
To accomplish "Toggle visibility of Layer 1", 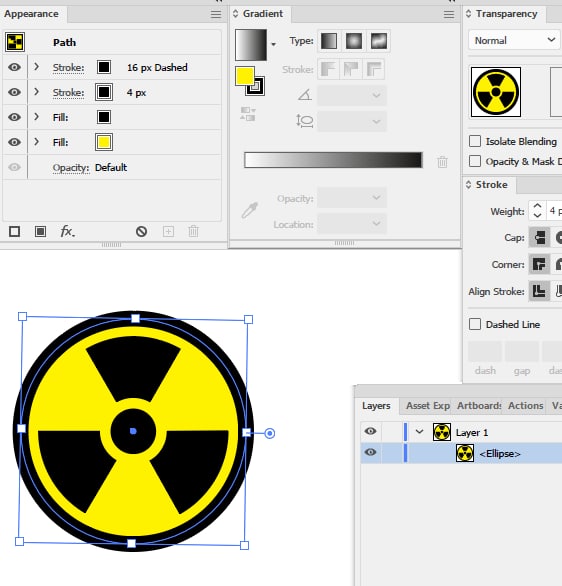I will 370,431.
